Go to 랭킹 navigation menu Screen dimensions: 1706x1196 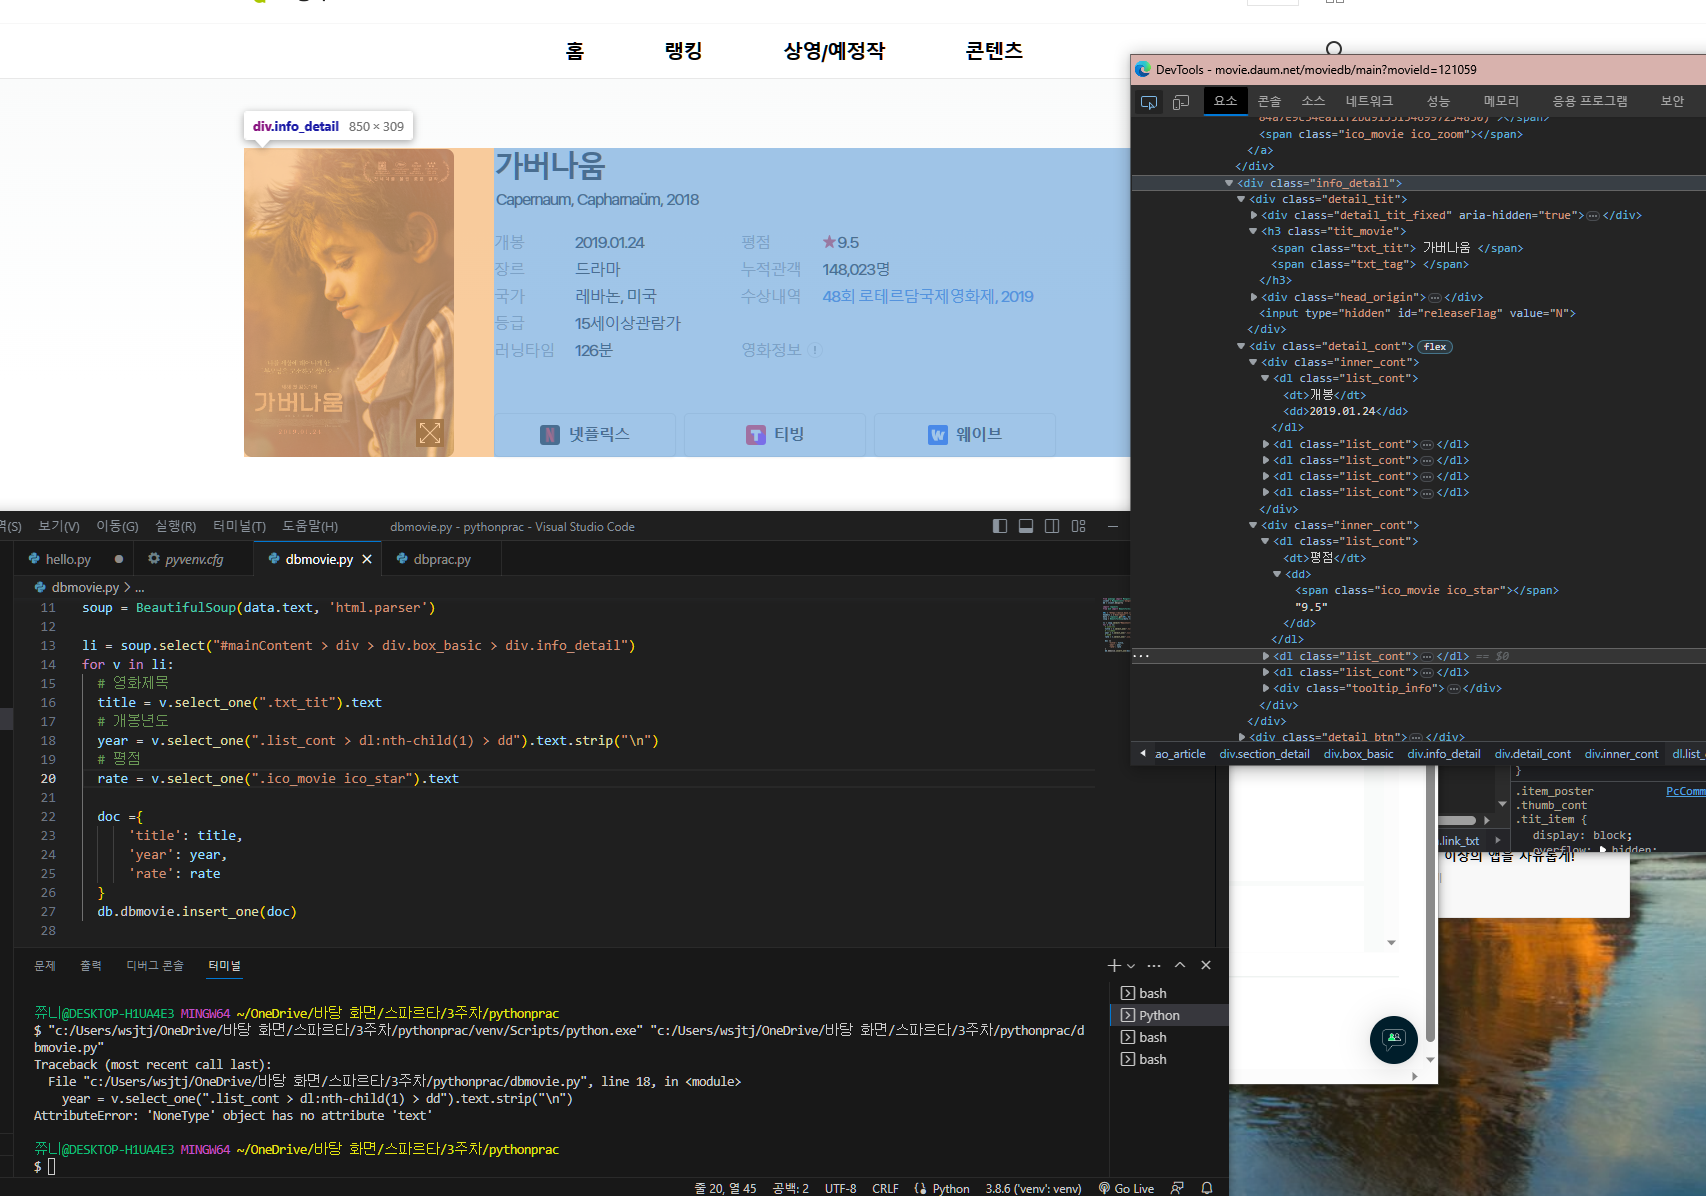[x=683, y=50]
